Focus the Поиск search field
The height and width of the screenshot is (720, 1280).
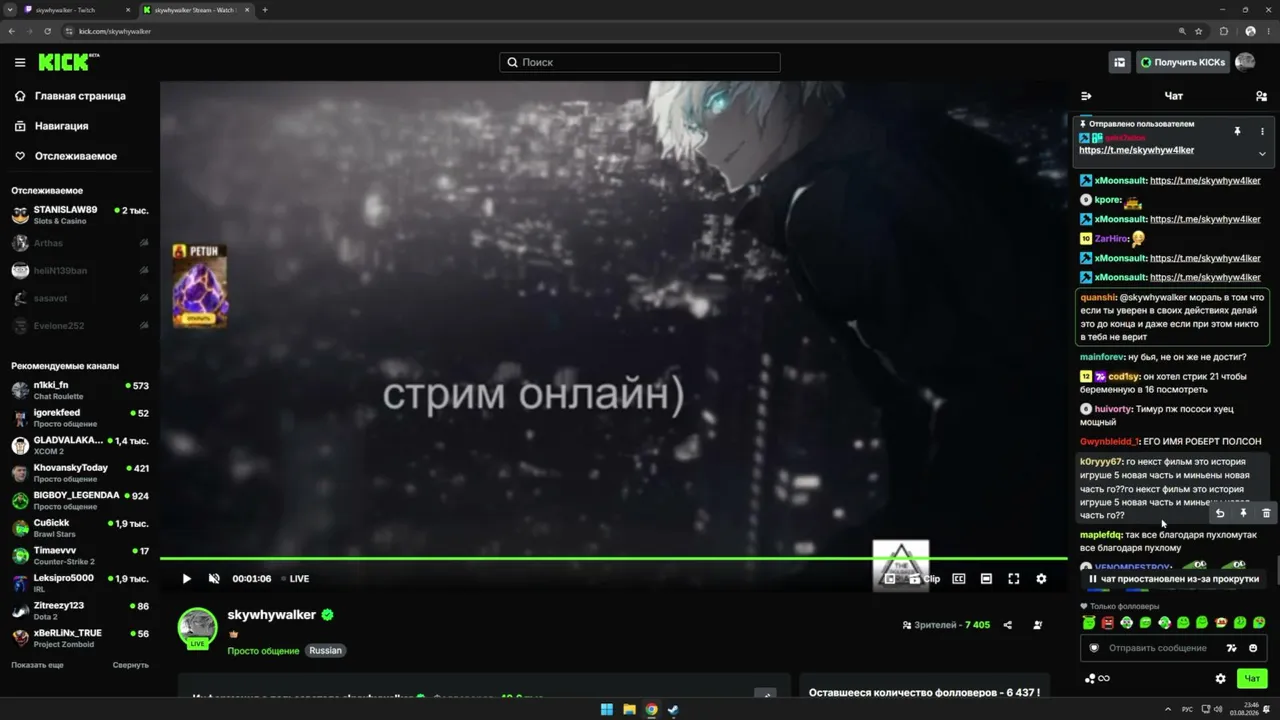[640, 62]
